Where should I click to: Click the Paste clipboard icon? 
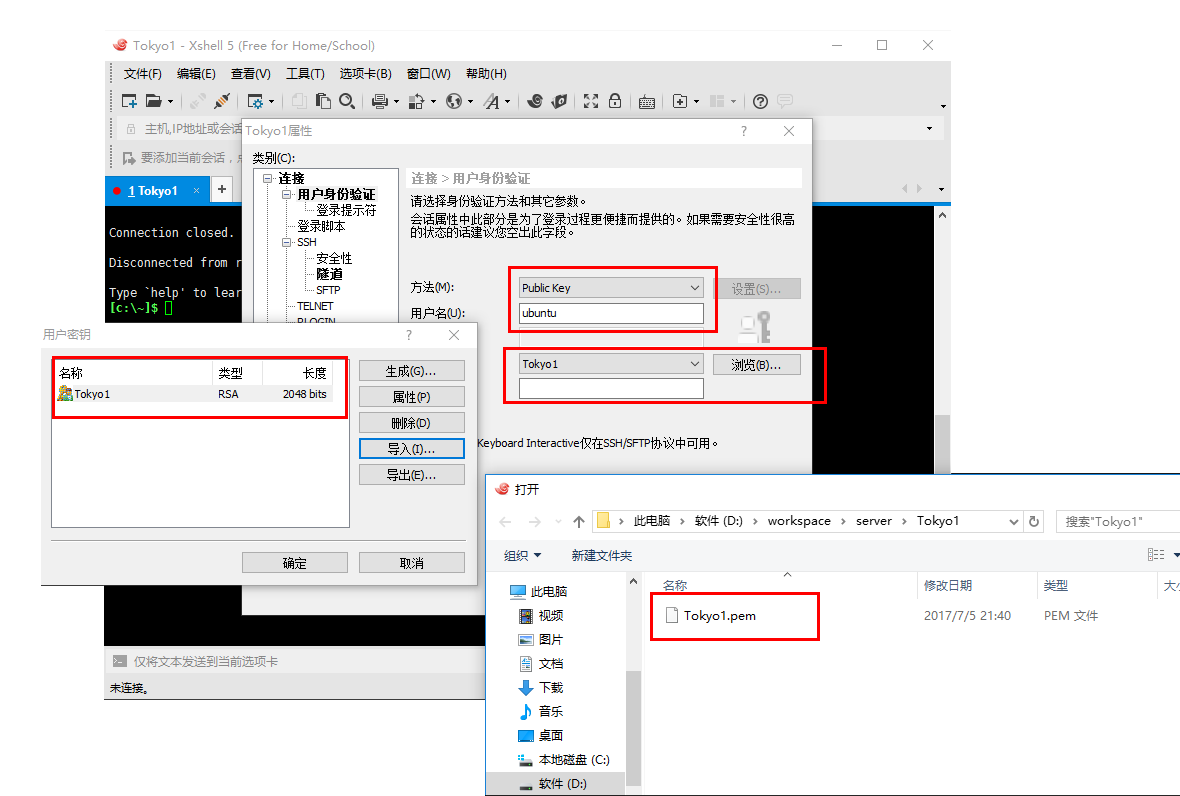click(x=324, y=101)
